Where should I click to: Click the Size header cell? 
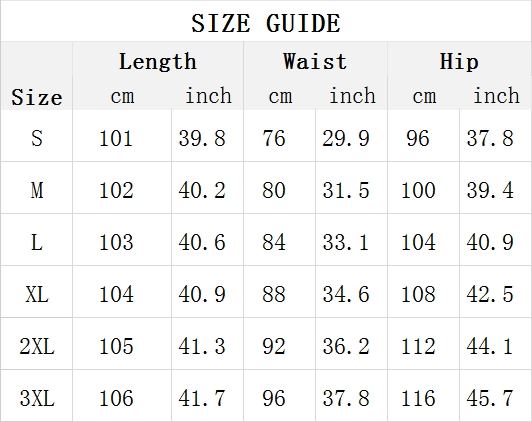pos(37,97)
